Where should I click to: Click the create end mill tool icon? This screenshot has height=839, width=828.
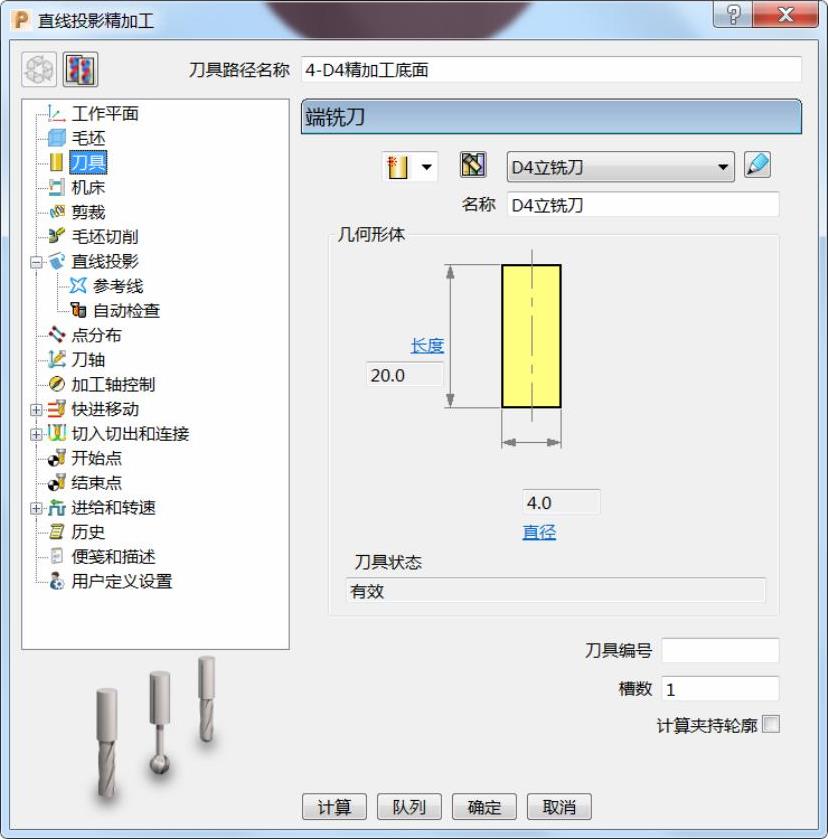[x=398, y=166]
